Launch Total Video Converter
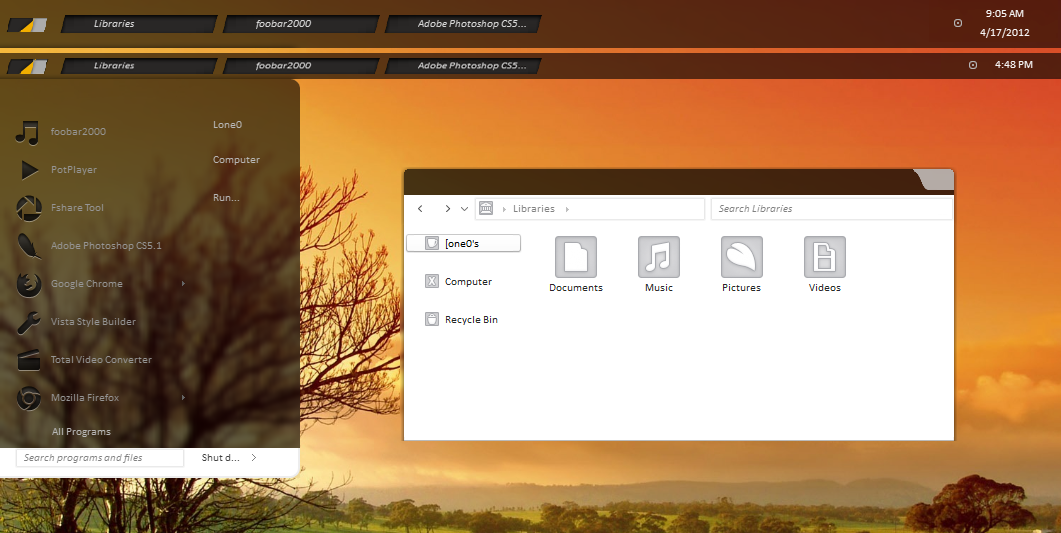Screen dimensions: 1061x533 pyautogui.click(x=101, y=360)
